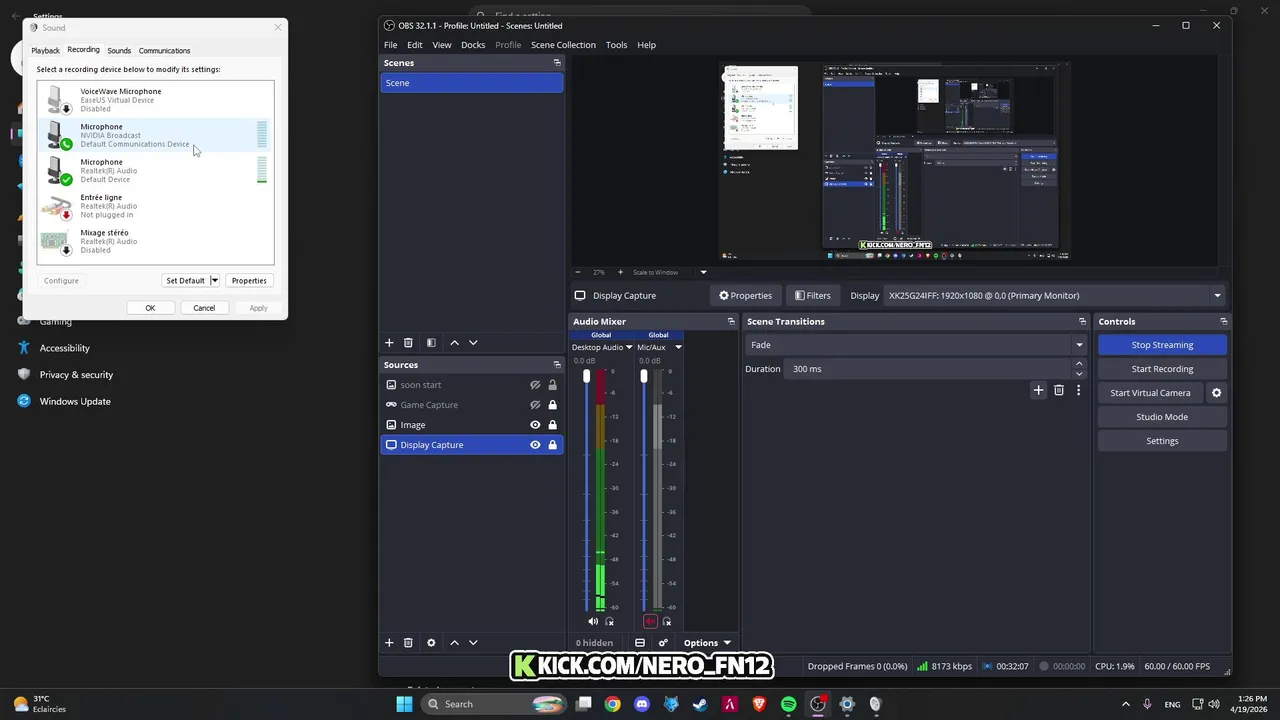Switch to Playback tab in Sound dialog
The height and width of the screenshot is (720, 1280).
(45, 50)
